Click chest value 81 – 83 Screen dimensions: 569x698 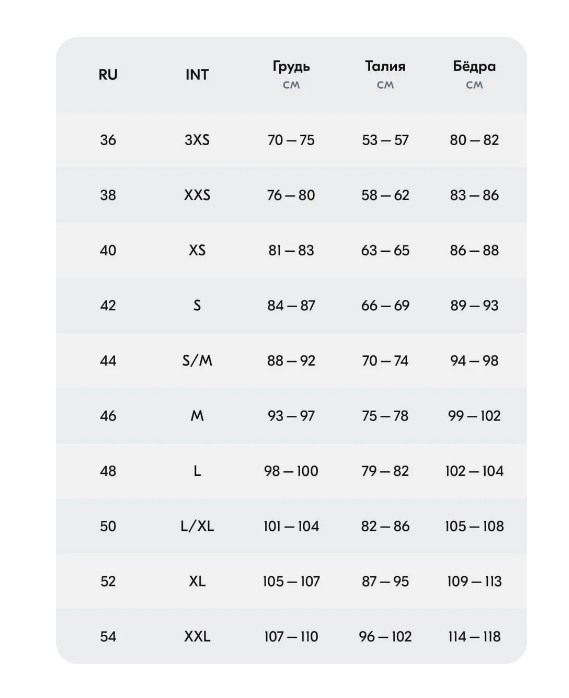coord(291,250)
